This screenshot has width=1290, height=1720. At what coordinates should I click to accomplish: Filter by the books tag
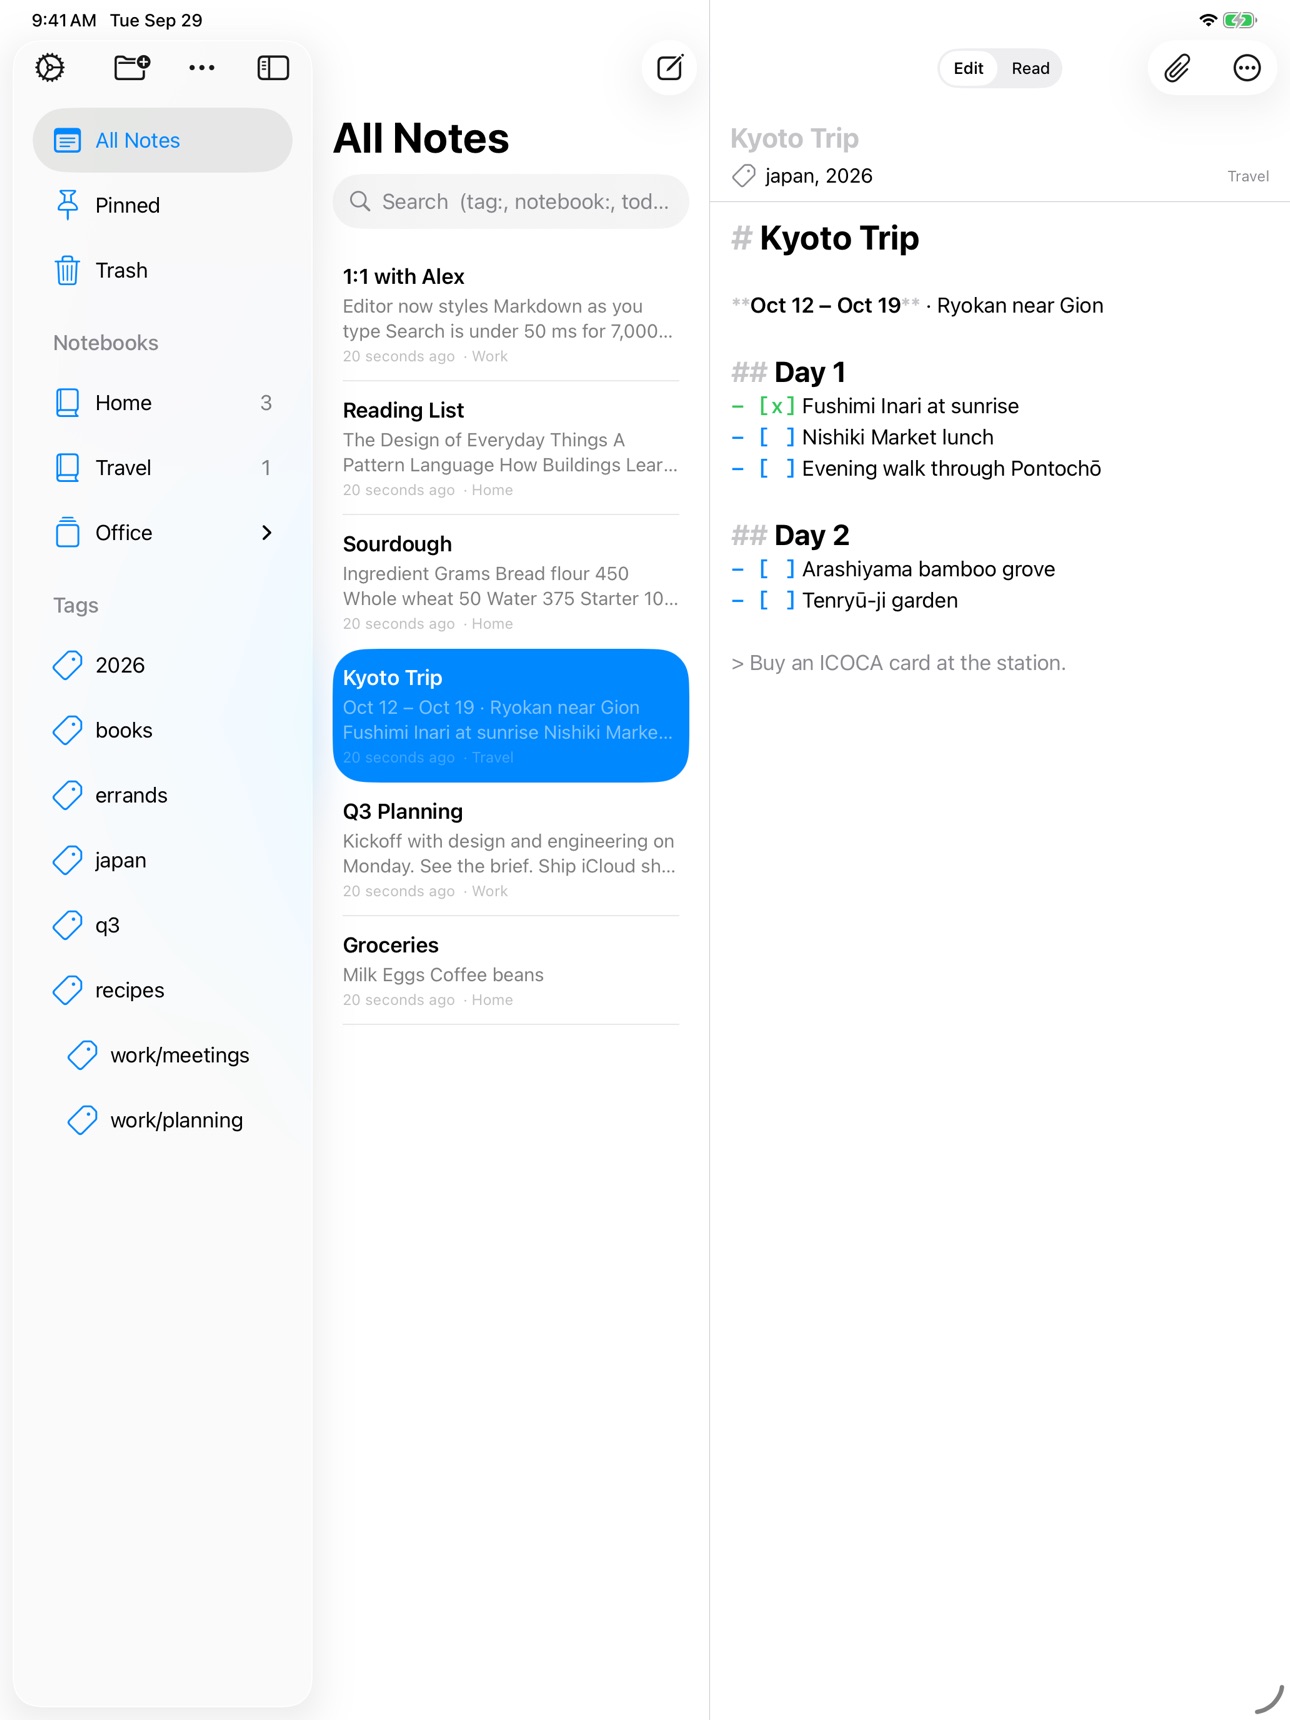pos(162,730)
